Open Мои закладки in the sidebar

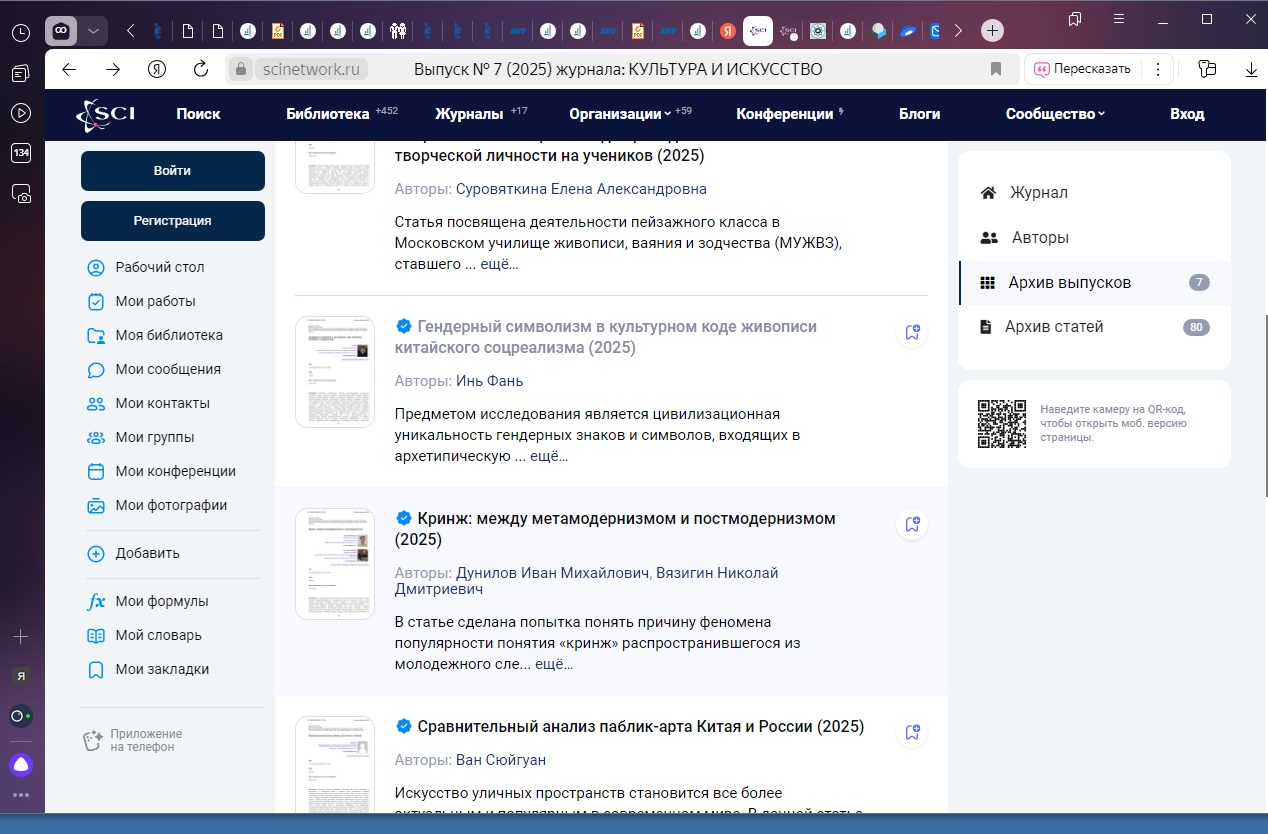pyautogui.click(x=161, y=669)
